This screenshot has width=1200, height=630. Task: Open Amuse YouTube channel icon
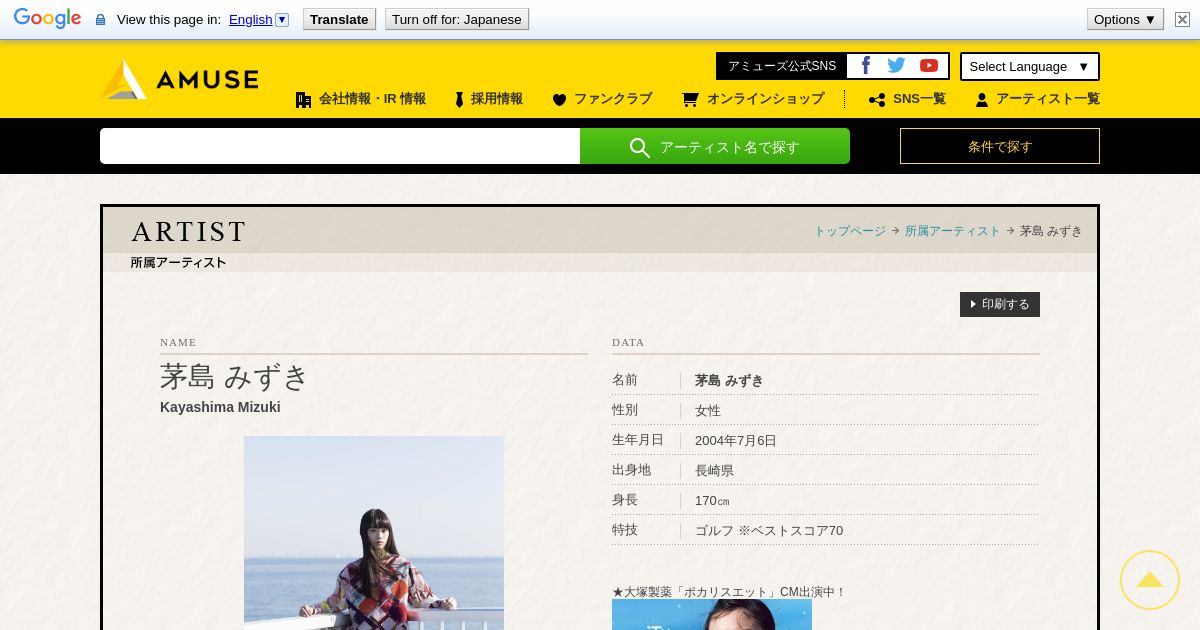(929, 66)
